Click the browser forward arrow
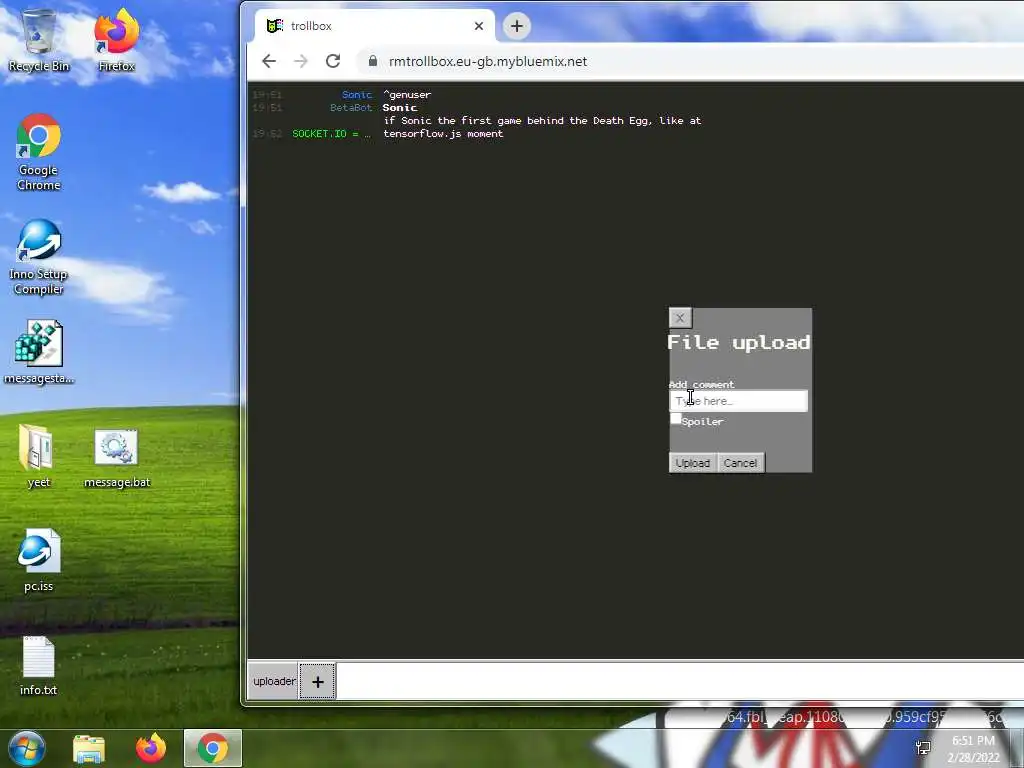This screenshot has width=1024, height=768. (300, 61)
